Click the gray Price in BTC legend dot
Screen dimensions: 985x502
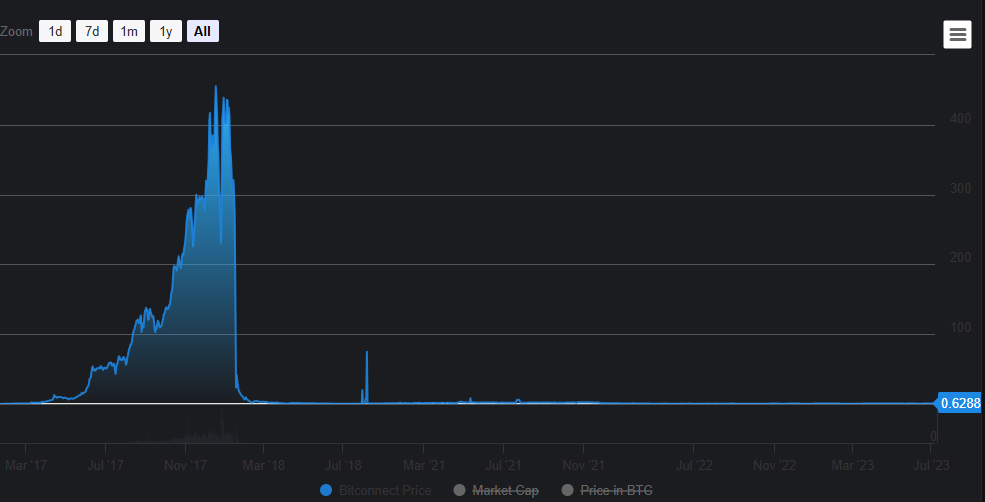[x=568, y=490]
